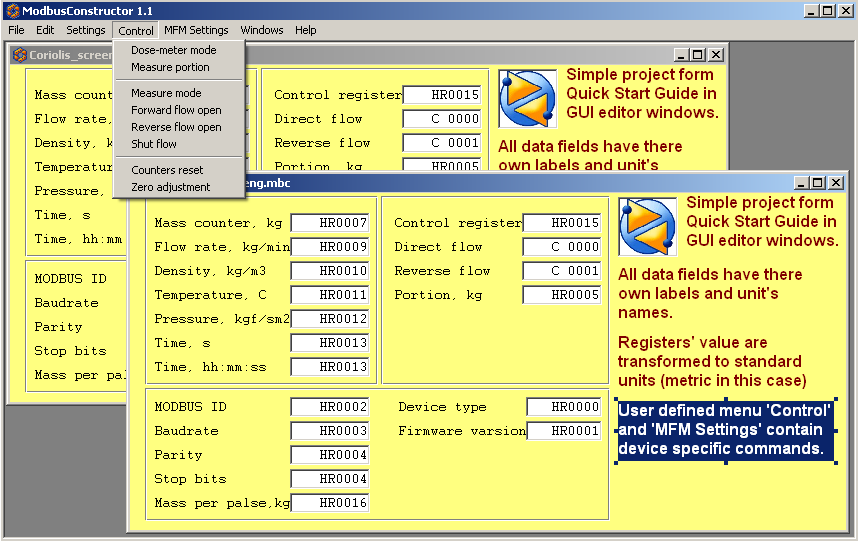Click Flow rate HR0009 field in front window
This screenshot has height=541, width=858.
[330, 247]
